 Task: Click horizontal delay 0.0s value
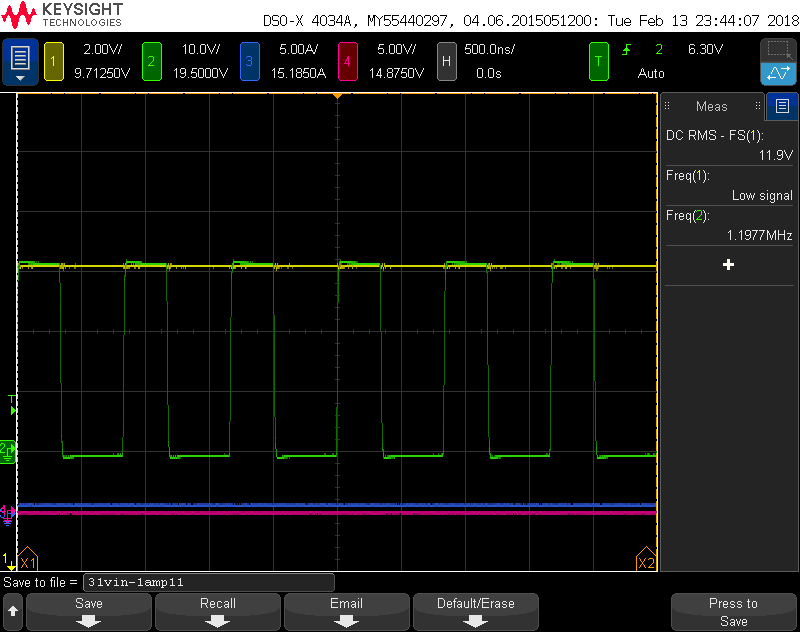click(x=489, y=73)
